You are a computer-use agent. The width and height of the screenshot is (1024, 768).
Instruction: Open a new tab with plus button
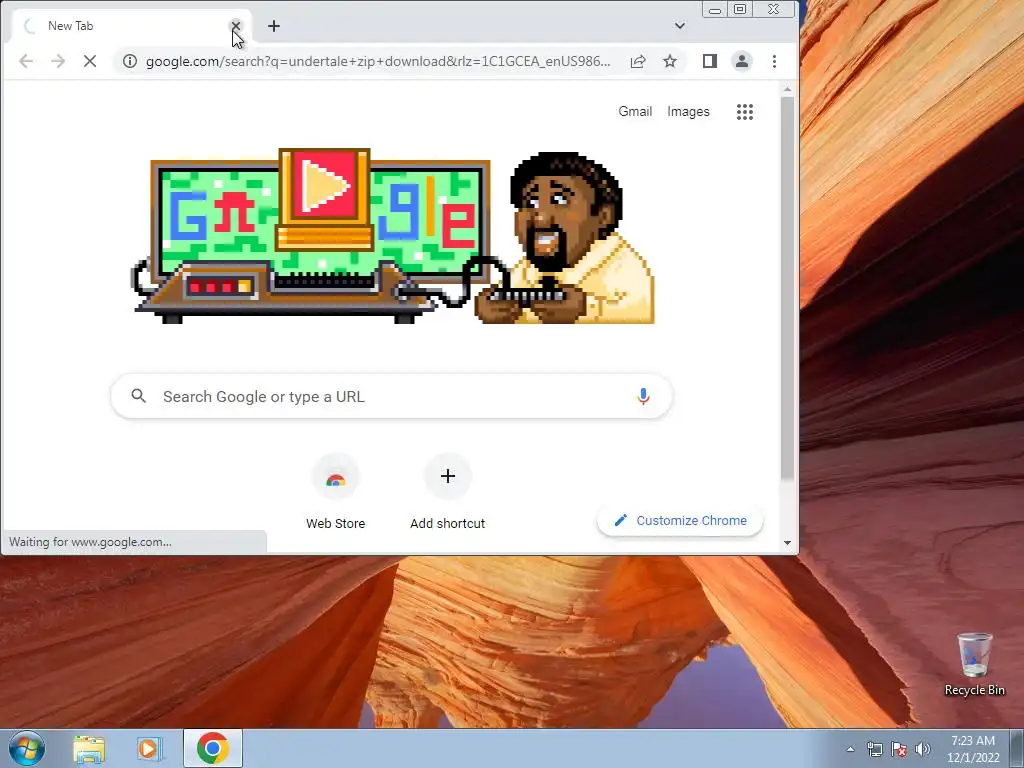pos(274,26)
